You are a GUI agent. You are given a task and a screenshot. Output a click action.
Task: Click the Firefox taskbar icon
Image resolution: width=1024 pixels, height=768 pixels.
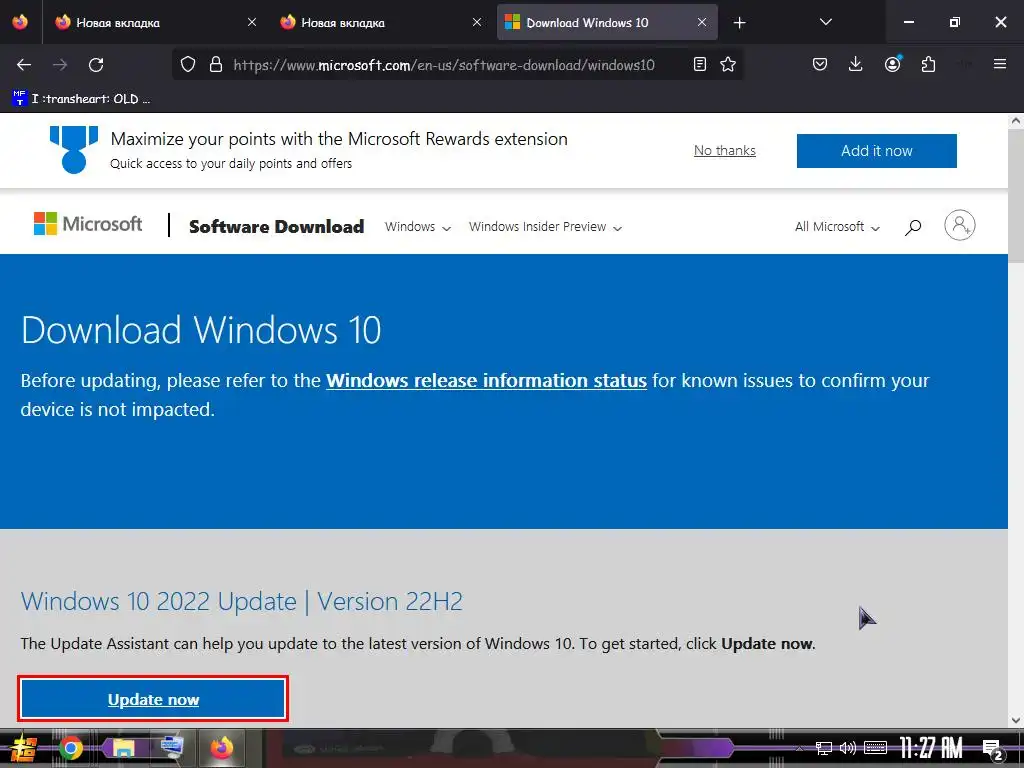[x=222, y=748]
